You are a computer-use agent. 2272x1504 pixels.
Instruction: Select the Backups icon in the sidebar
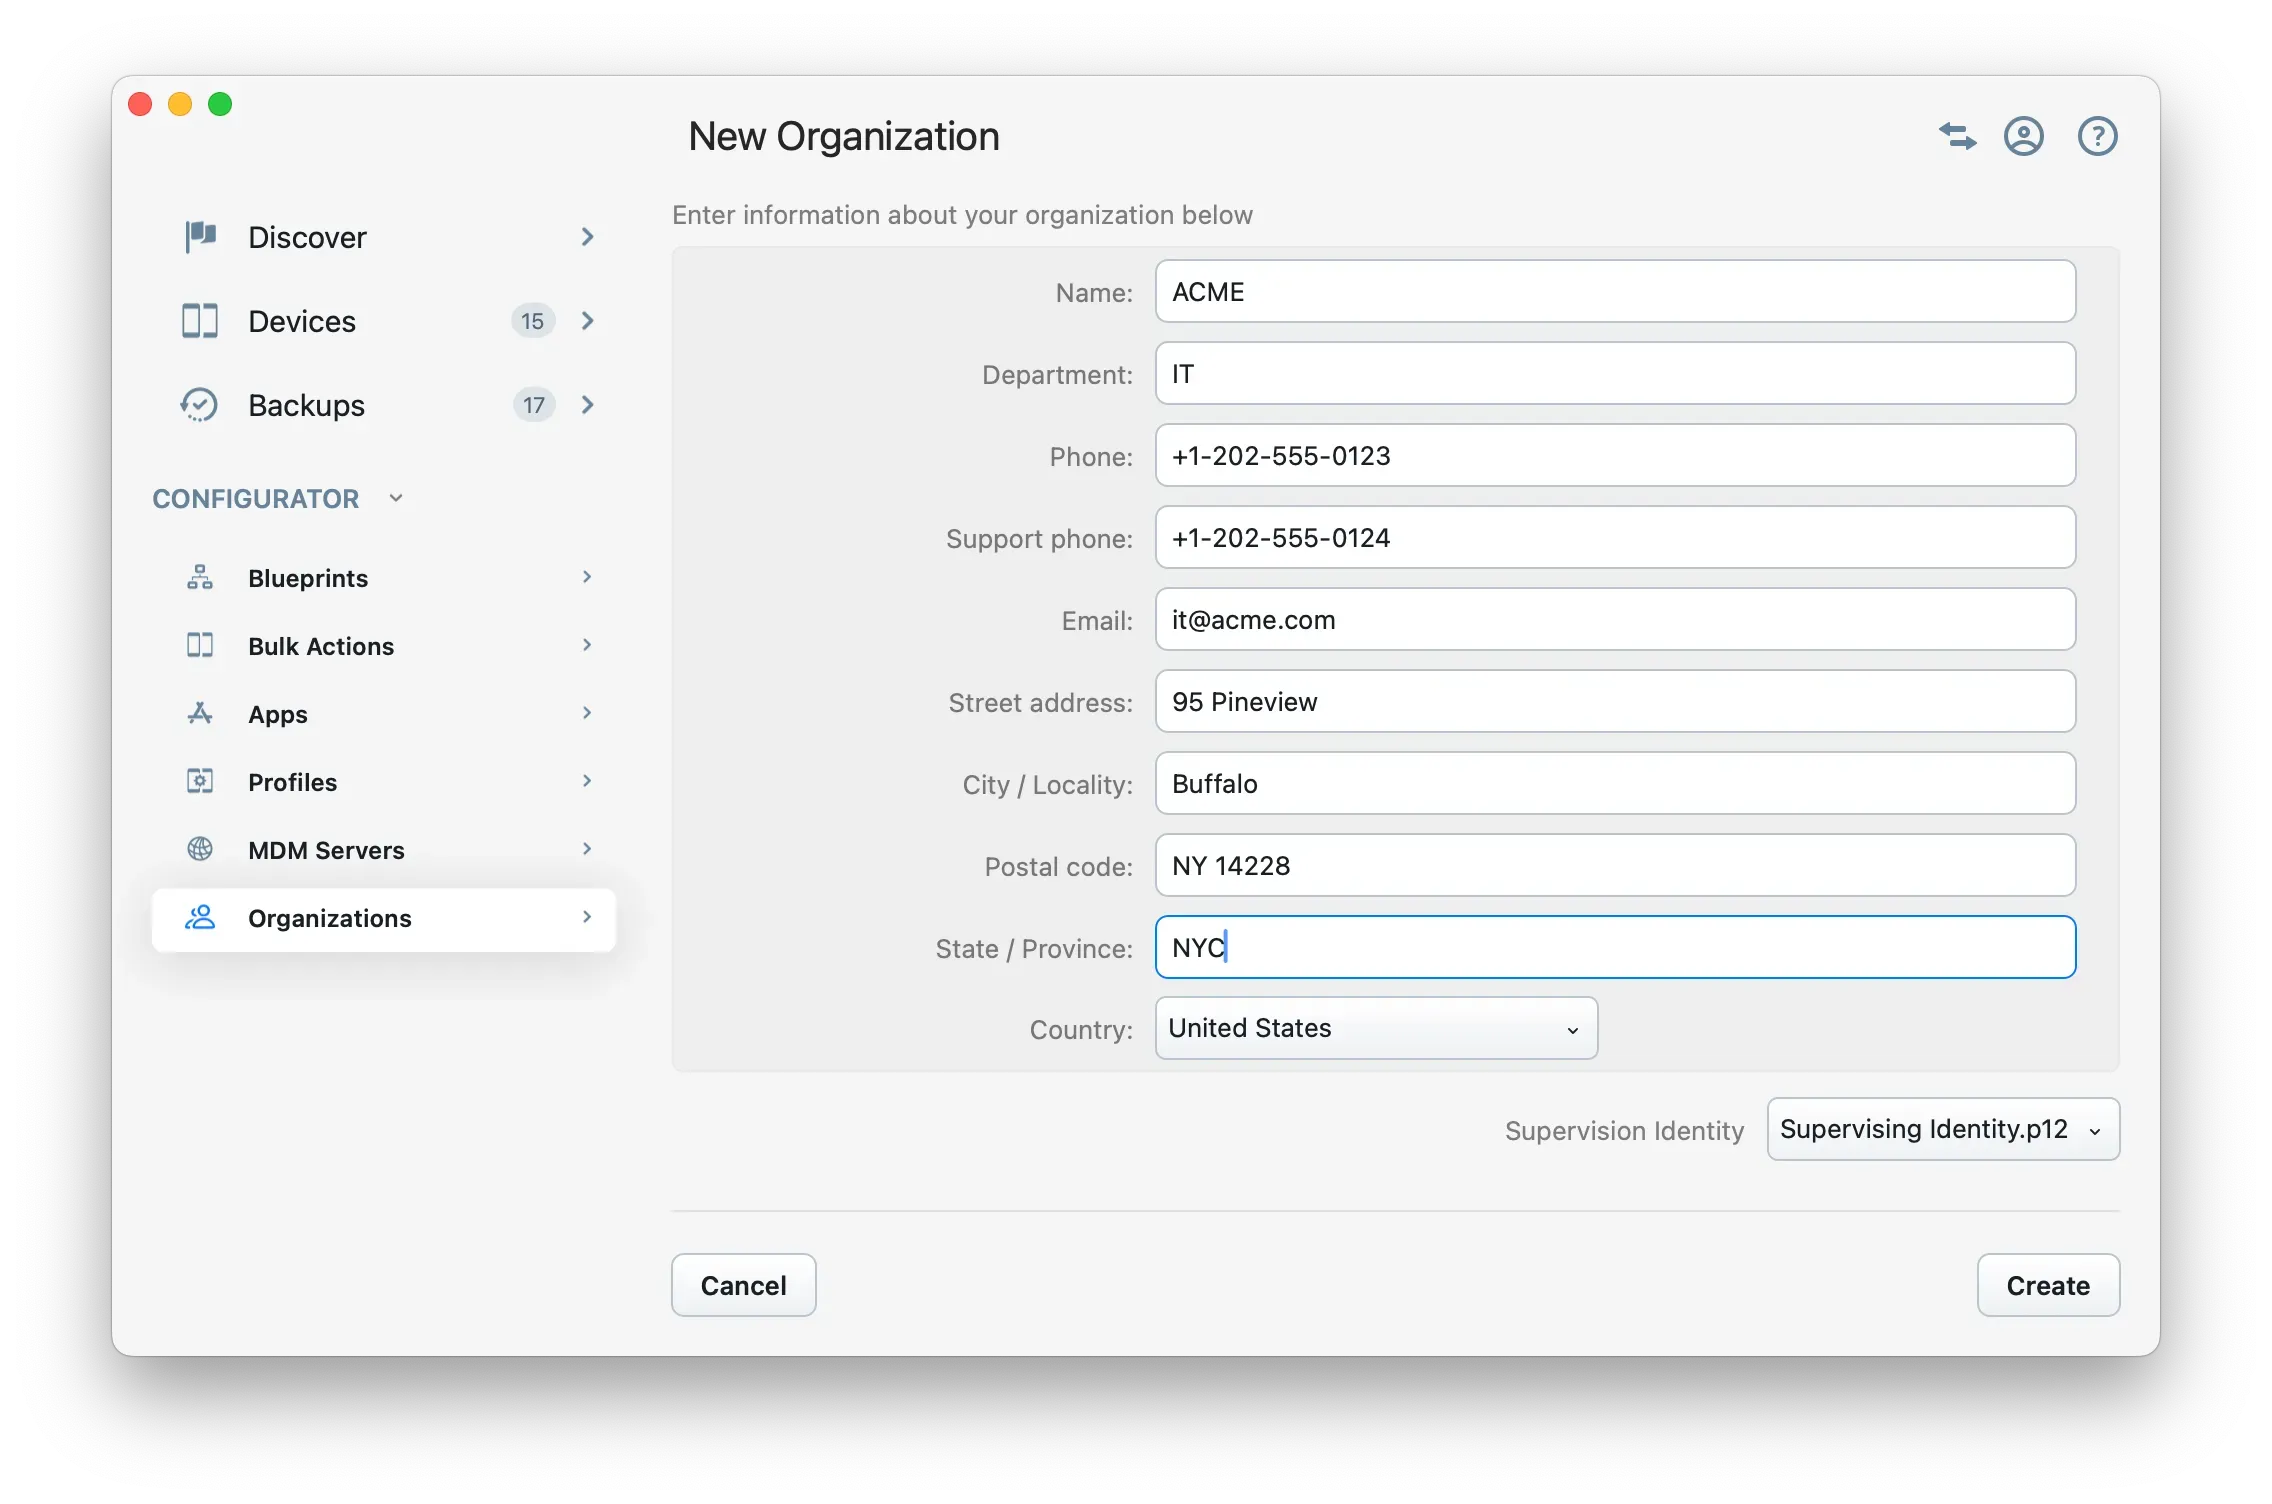(200, 405)
